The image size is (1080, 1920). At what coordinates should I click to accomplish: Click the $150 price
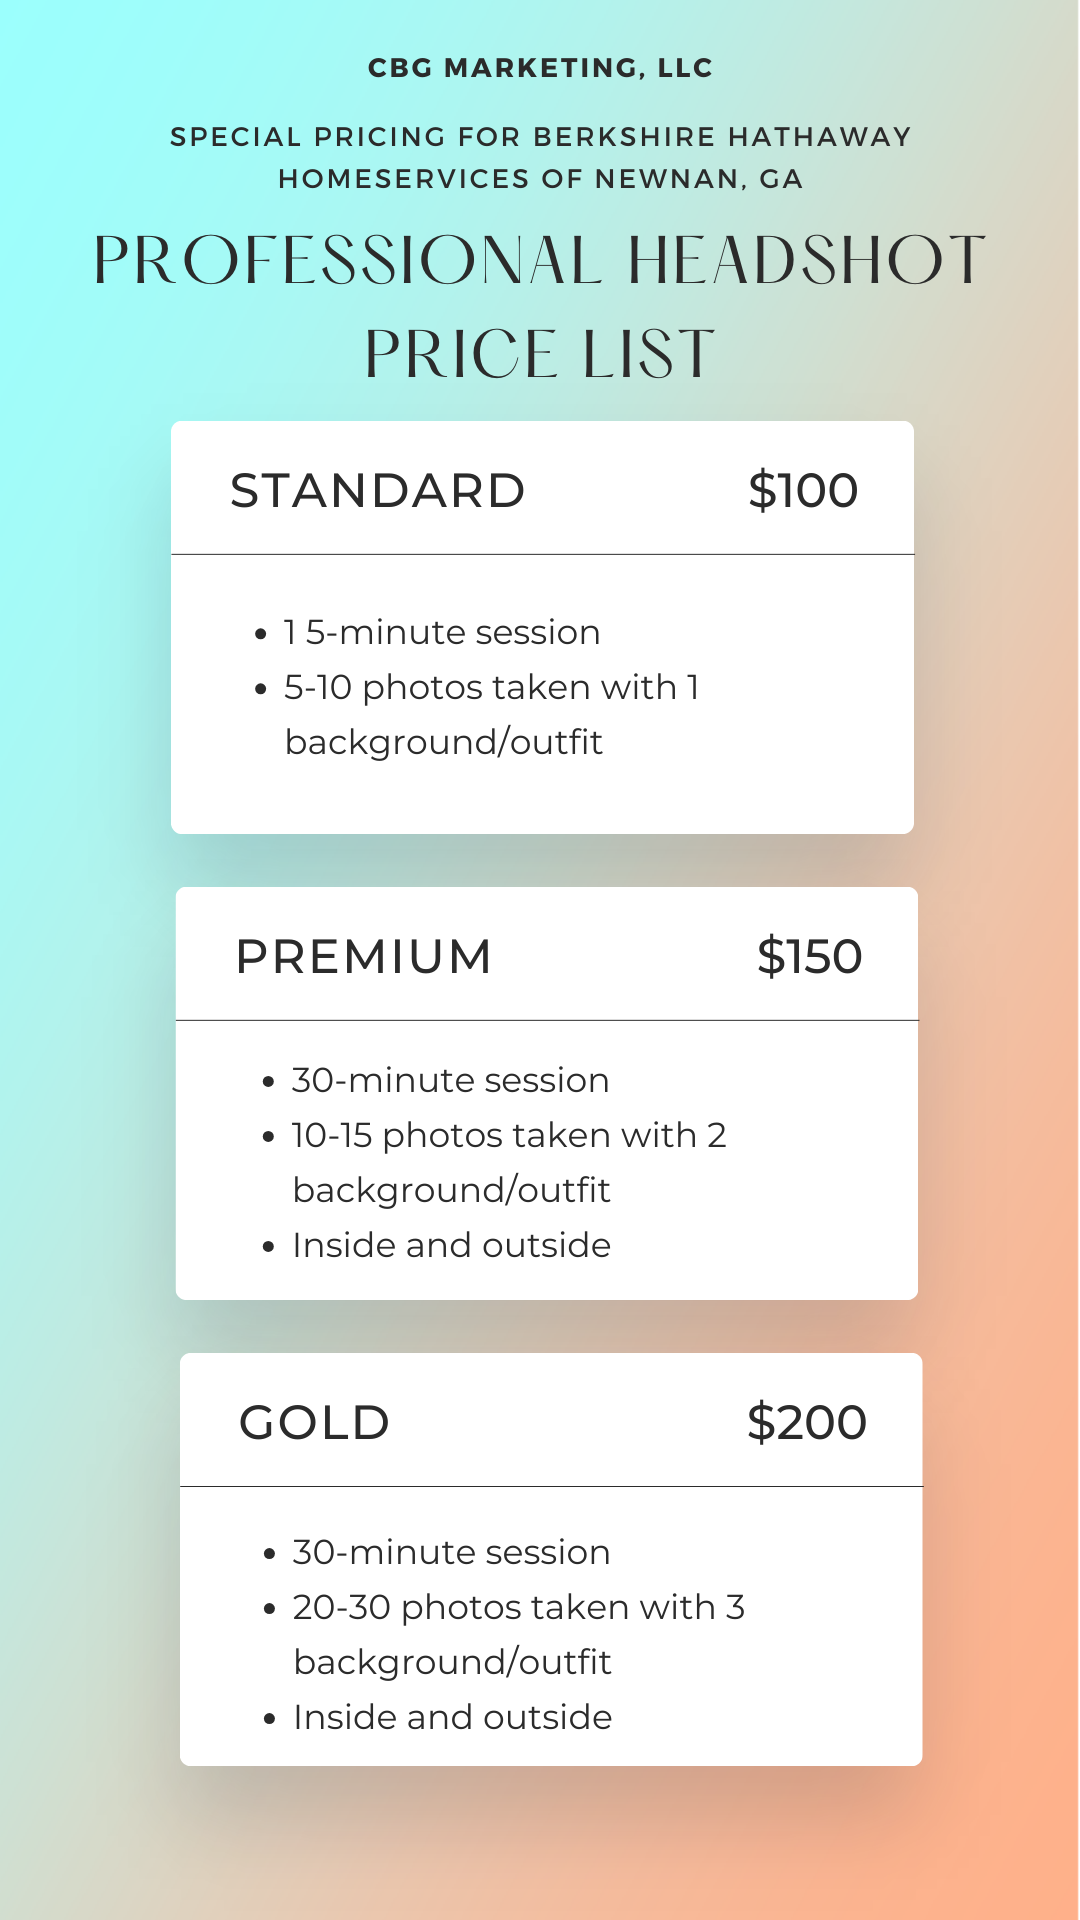[x=809, y=957]
